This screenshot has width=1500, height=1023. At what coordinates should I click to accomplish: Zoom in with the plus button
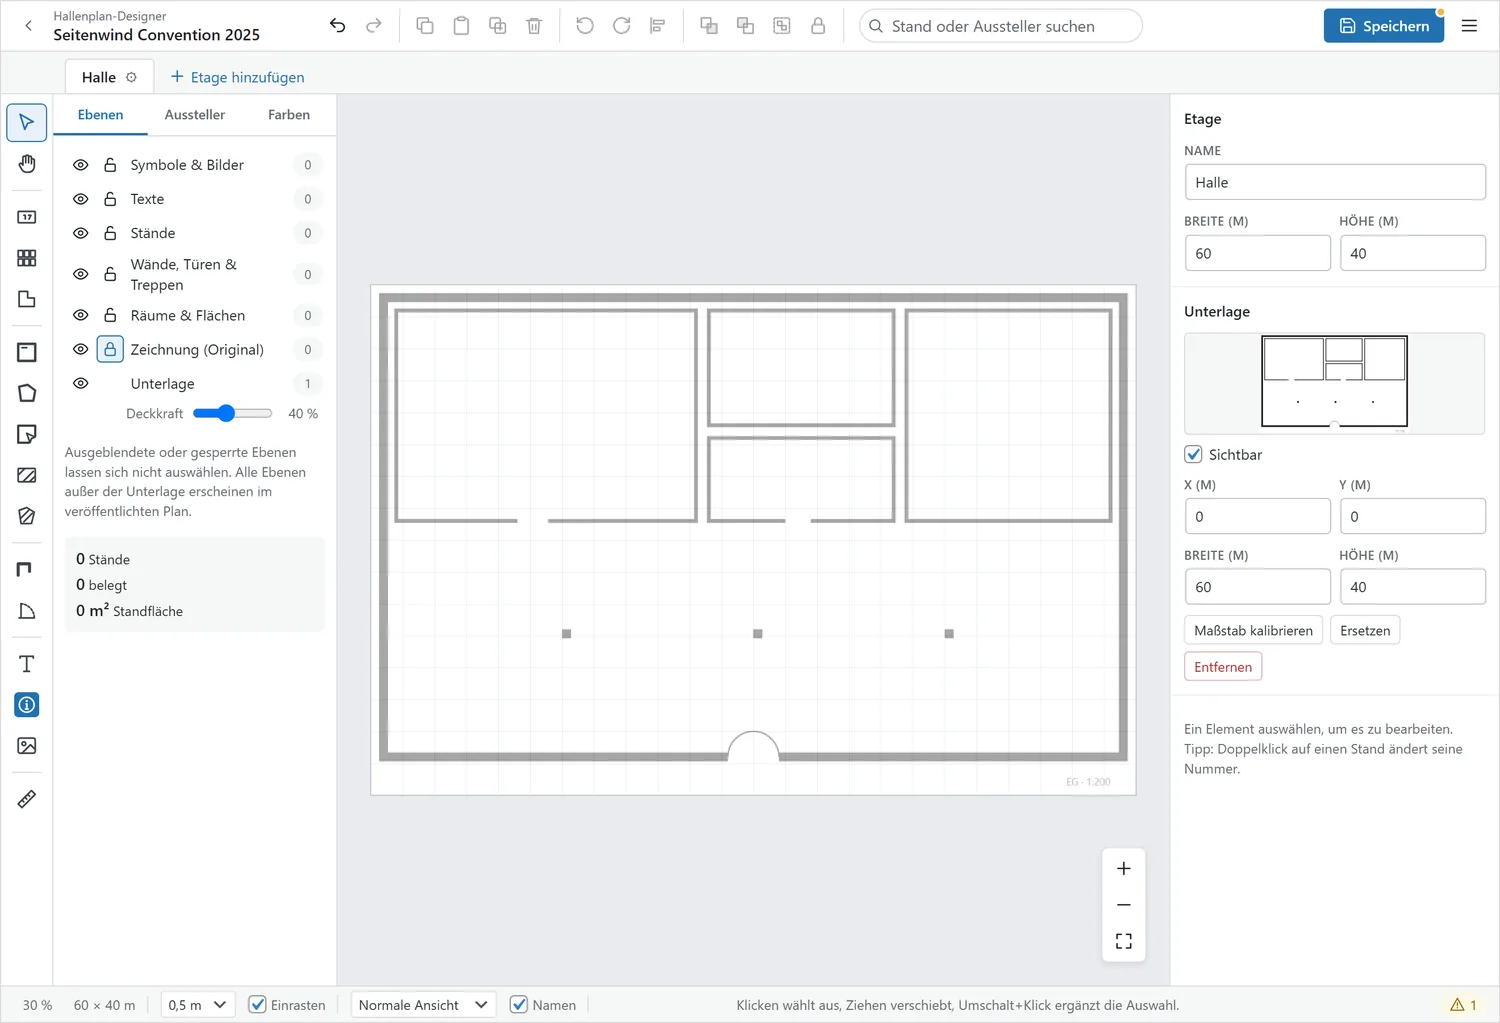[1124, 869]
